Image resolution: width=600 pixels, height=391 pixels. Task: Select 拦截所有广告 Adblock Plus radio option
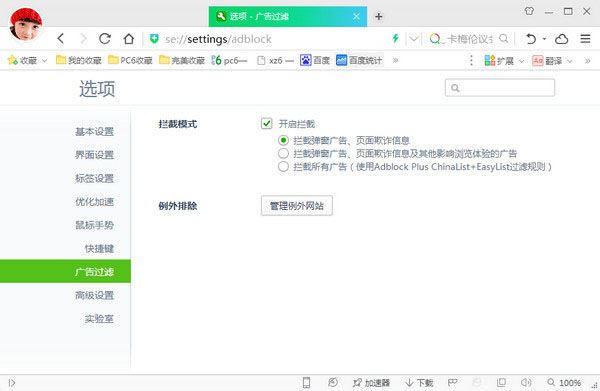(x=283, y=166)
